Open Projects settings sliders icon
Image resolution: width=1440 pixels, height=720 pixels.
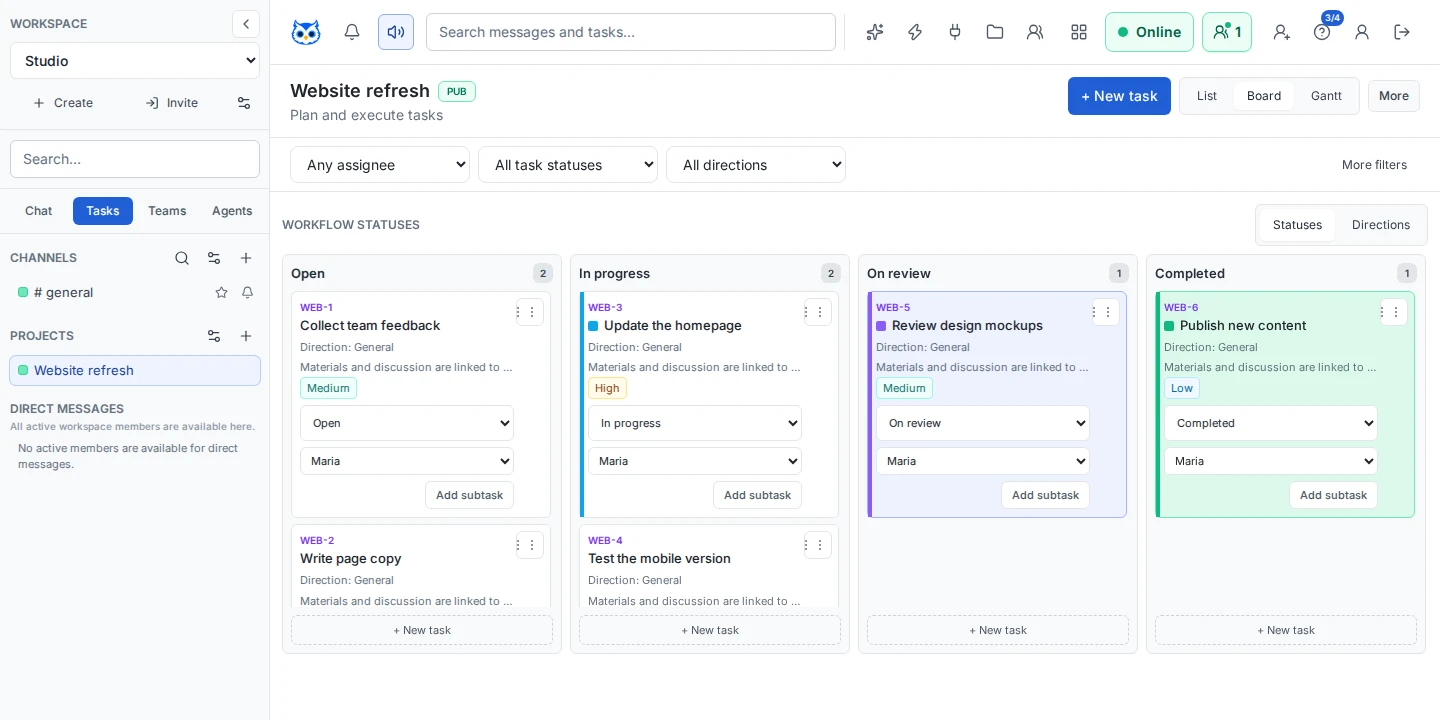[214, 336]
